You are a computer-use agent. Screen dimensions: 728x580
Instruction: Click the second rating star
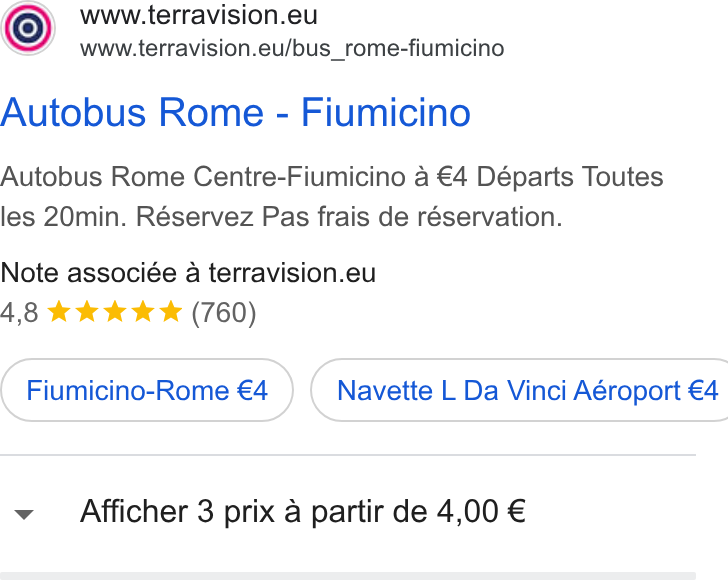click(x=87, y=311)
